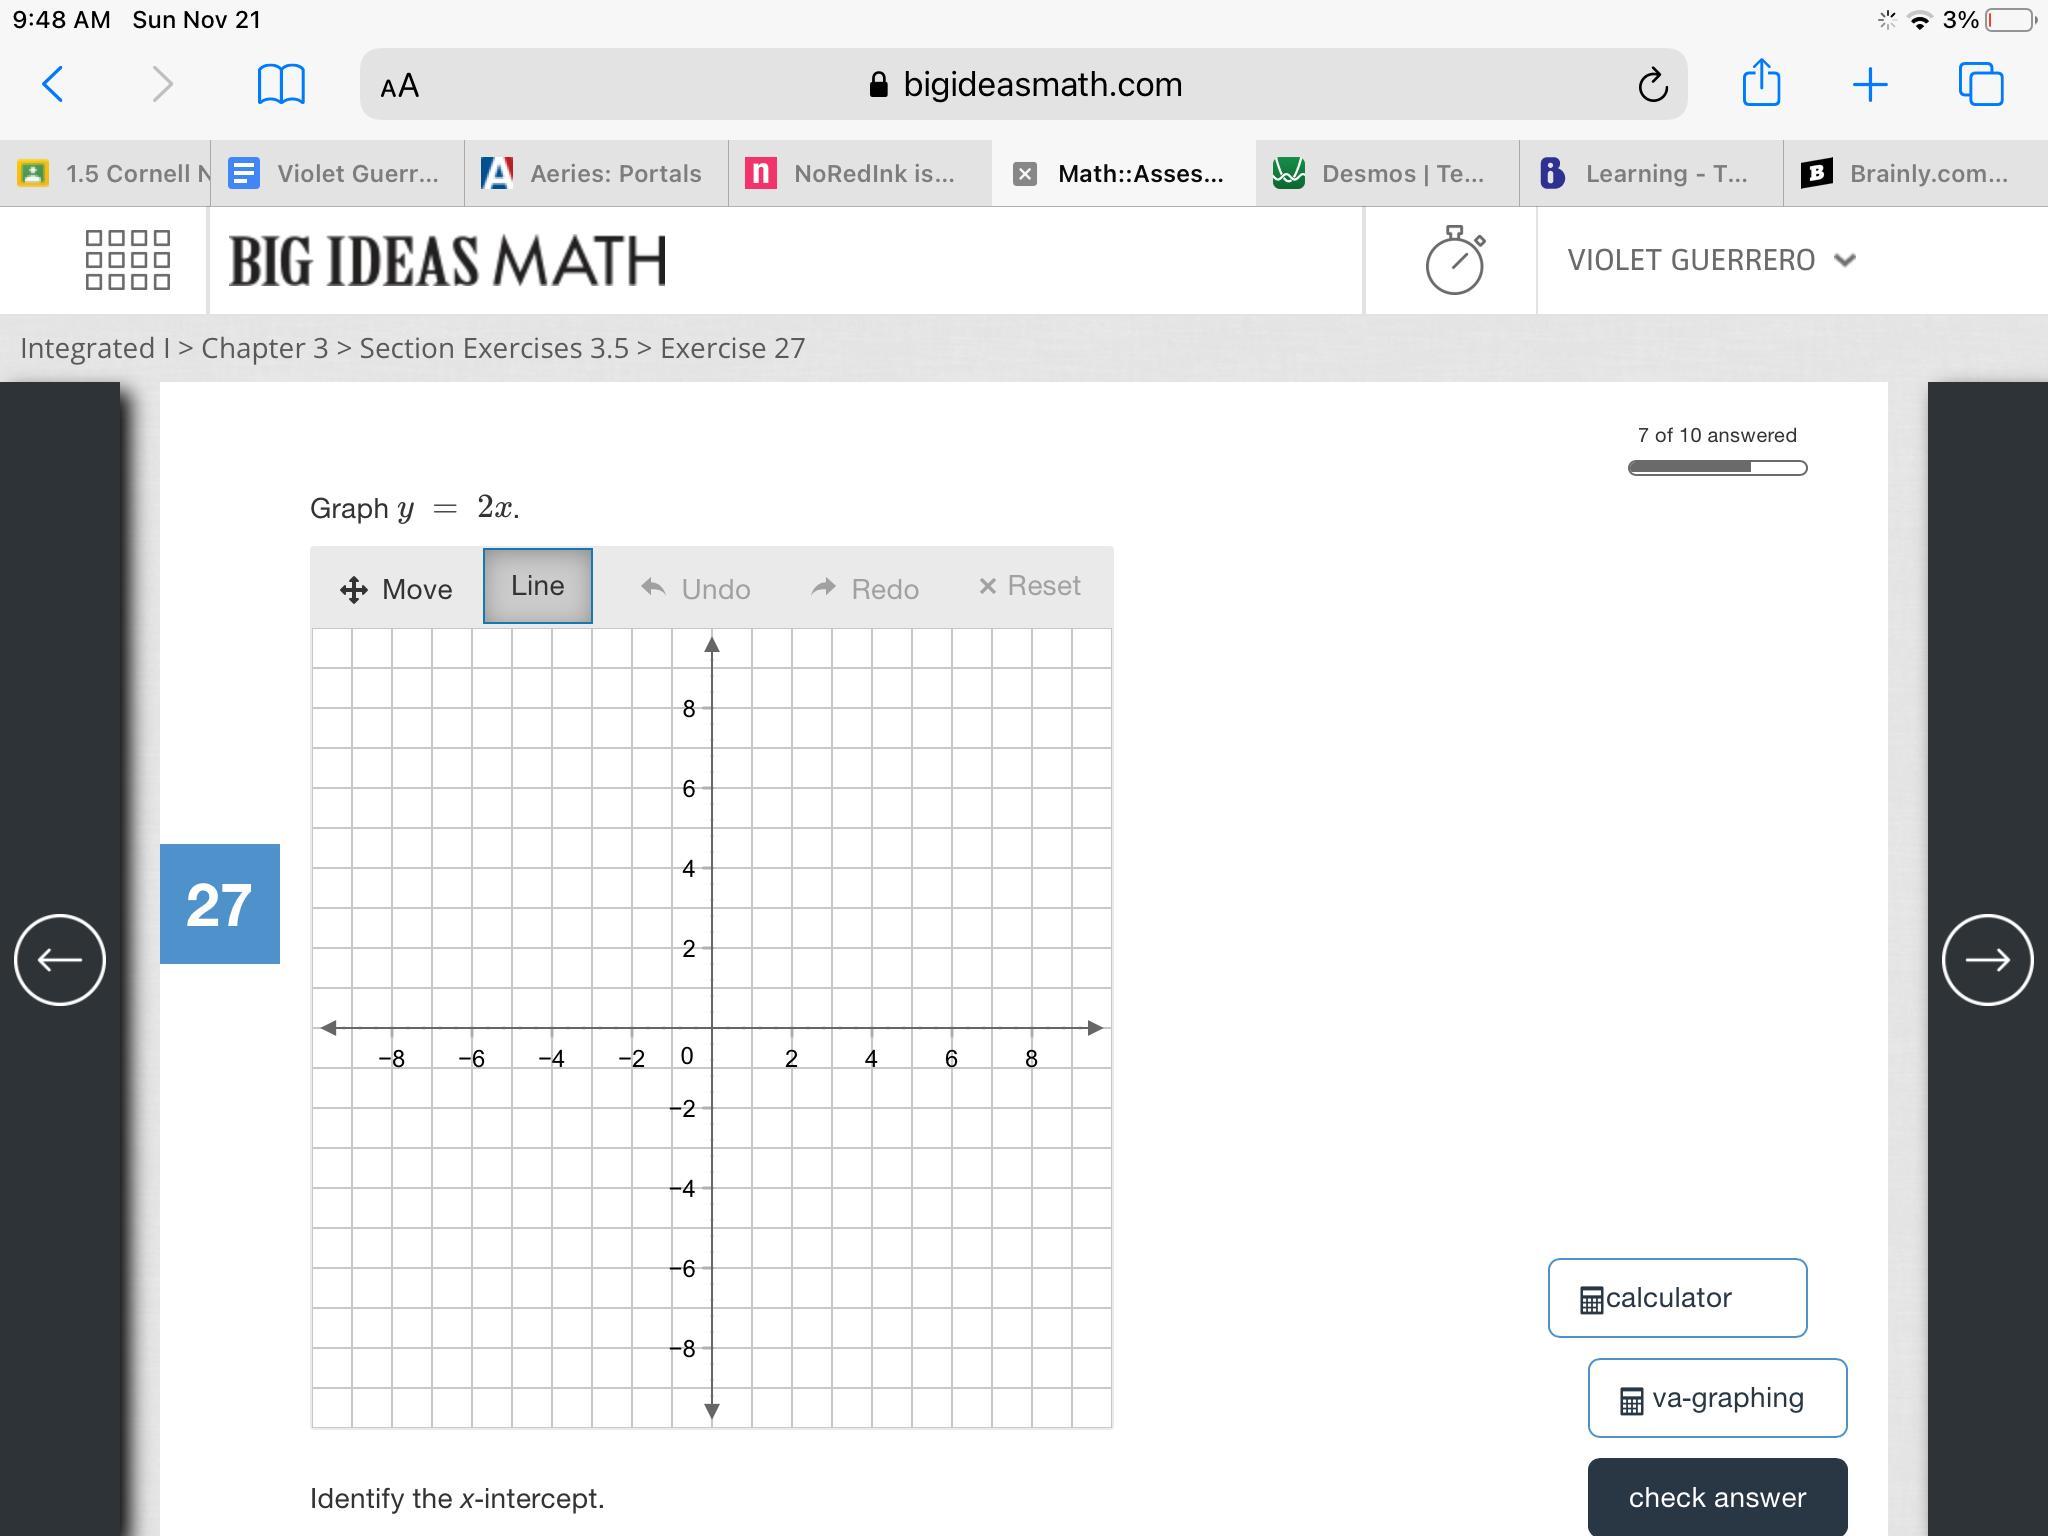
Task: Show all tabs overview icon
Action: 1980,84
